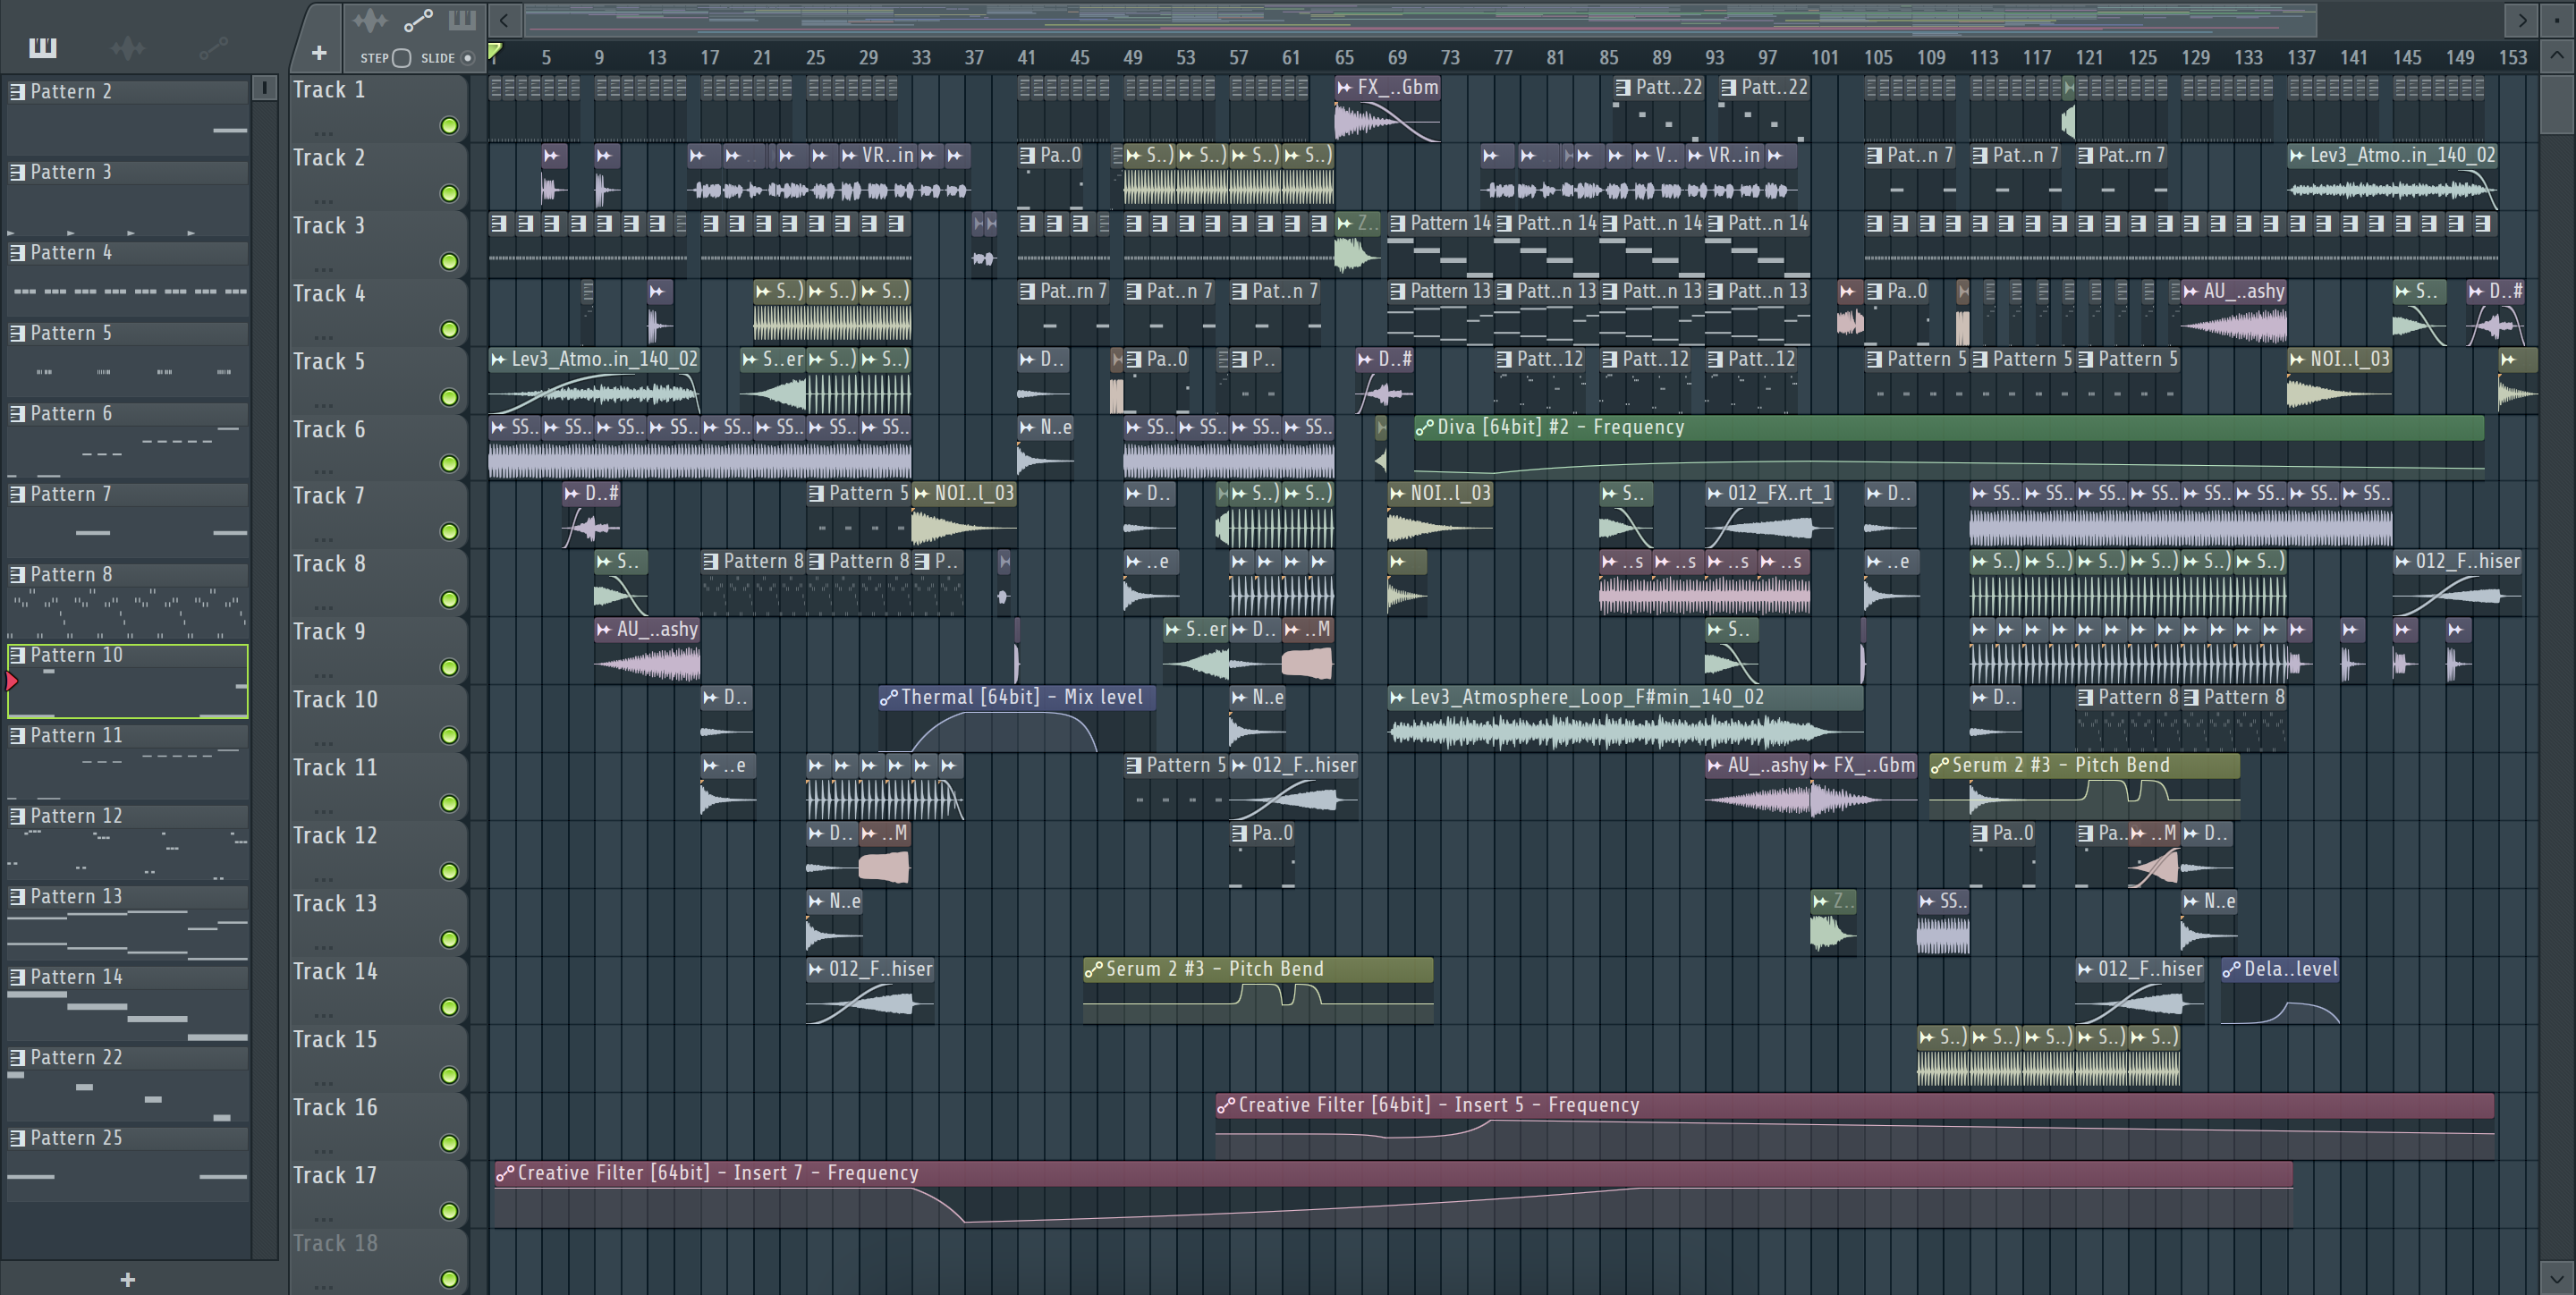
Task: Add a new playlist track with plus button
Action: 319,53
